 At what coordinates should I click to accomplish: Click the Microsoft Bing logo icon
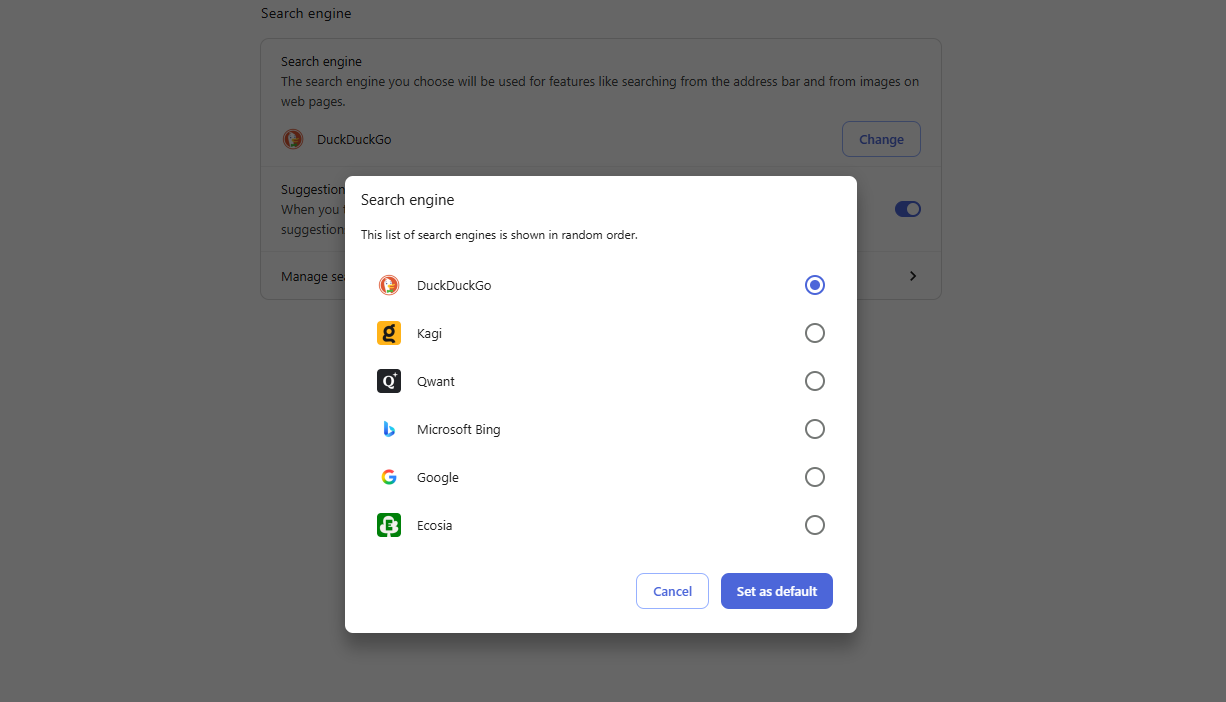(389, 429)
